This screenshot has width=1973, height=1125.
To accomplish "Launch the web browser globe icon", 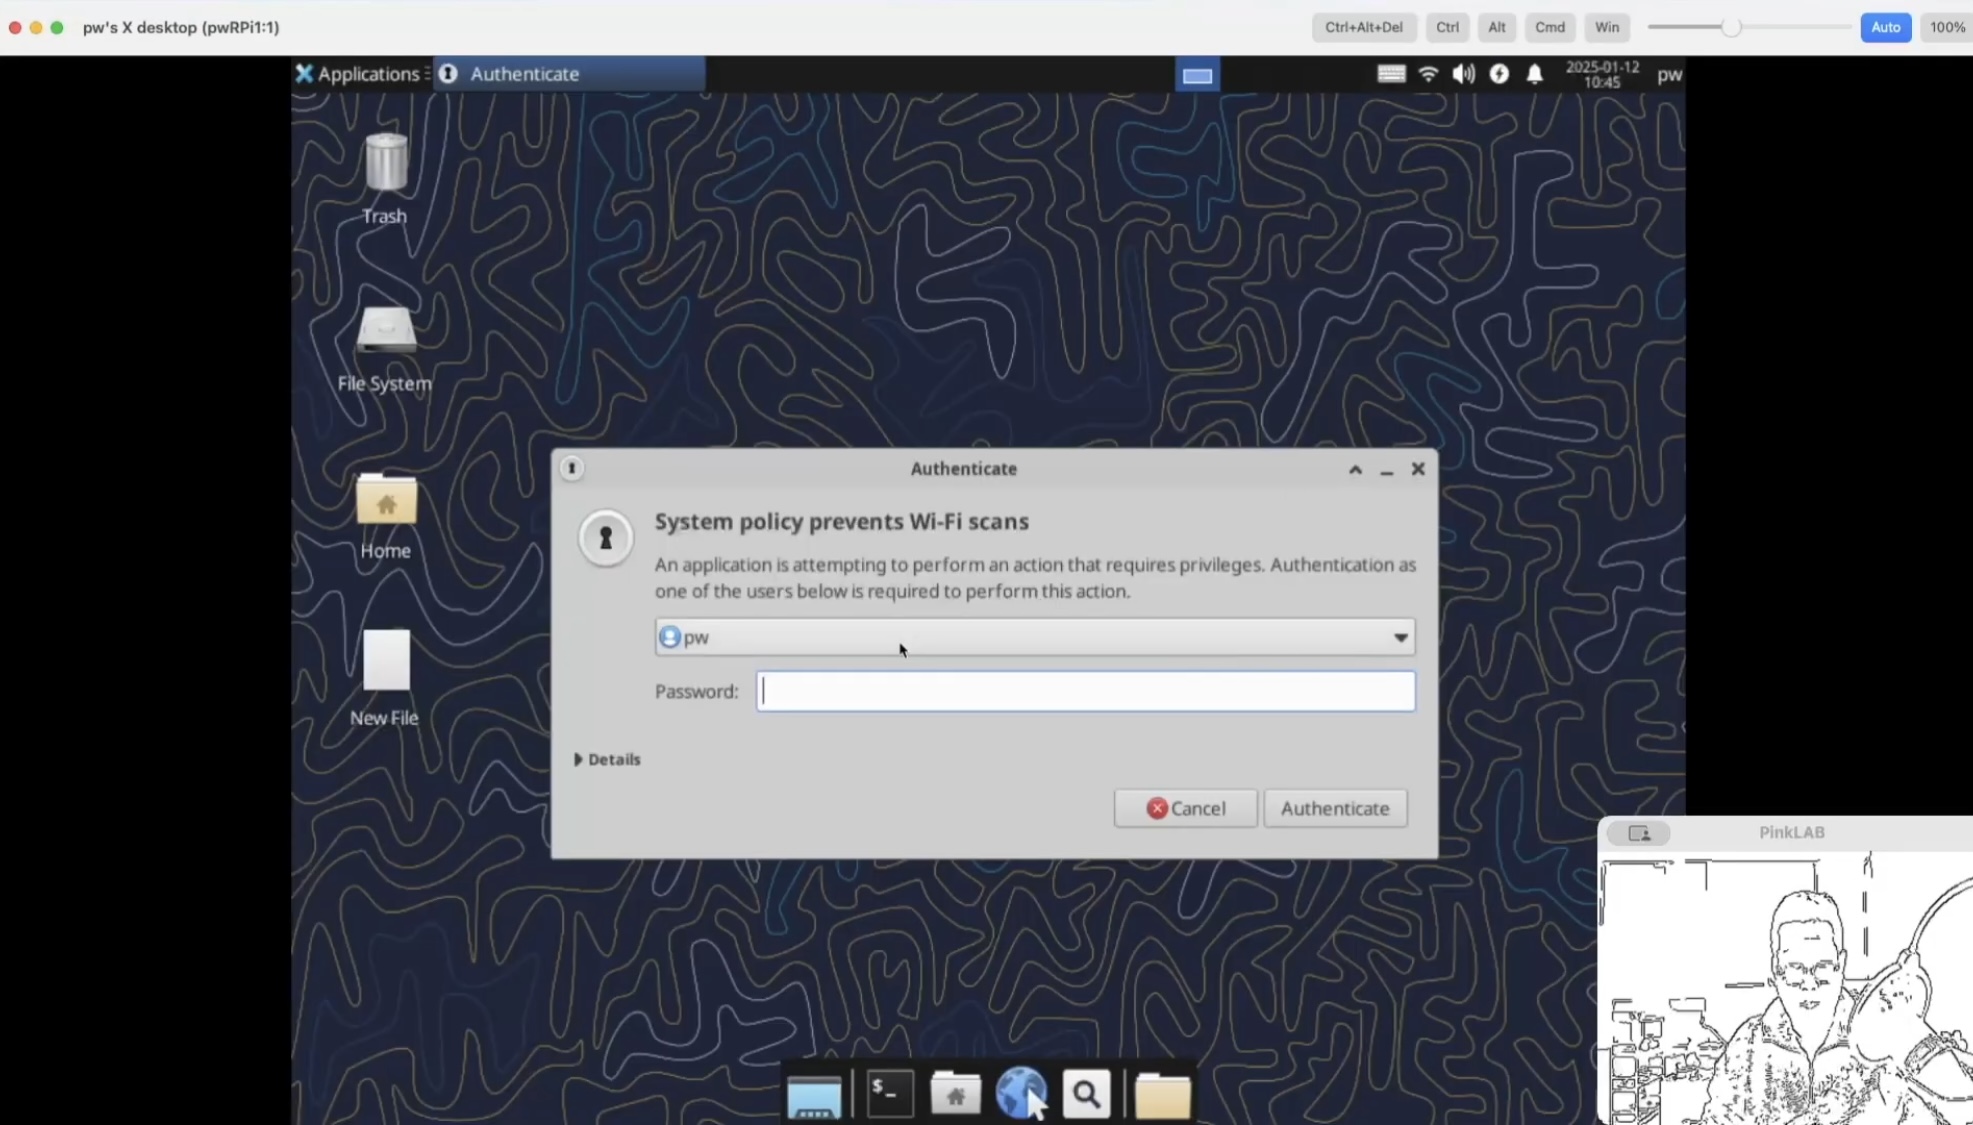I will (x=1020, y=1093).
